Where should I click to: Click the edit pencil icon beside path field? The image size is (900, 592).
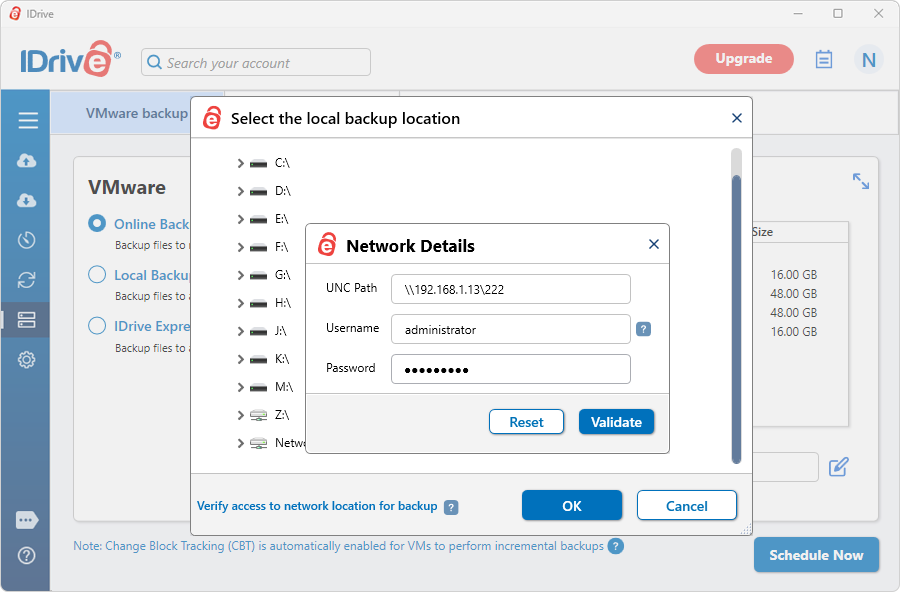(839, 467)
